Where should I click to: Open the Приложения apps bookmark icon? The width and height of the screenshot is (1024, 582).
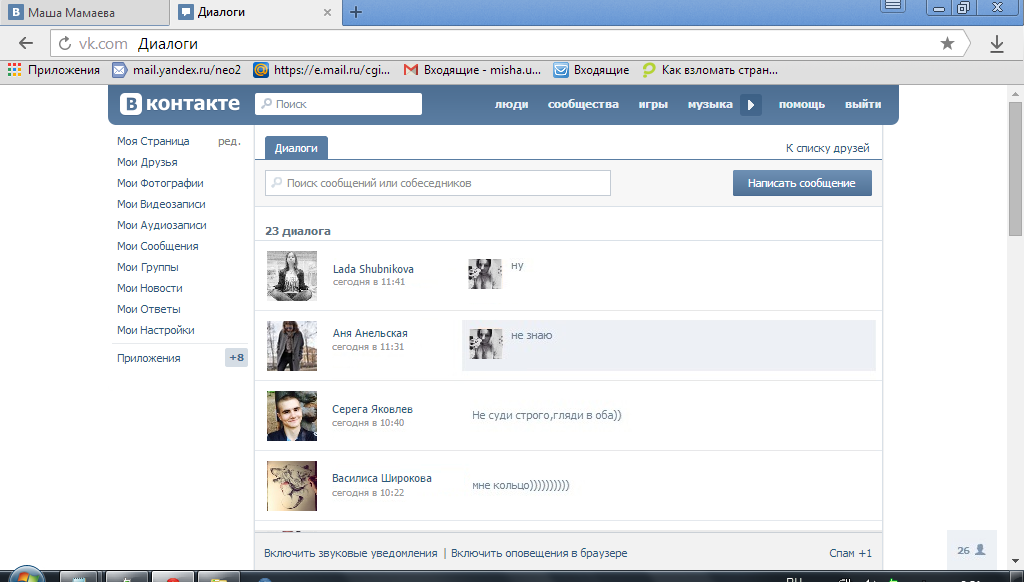[x=15, y=70]
